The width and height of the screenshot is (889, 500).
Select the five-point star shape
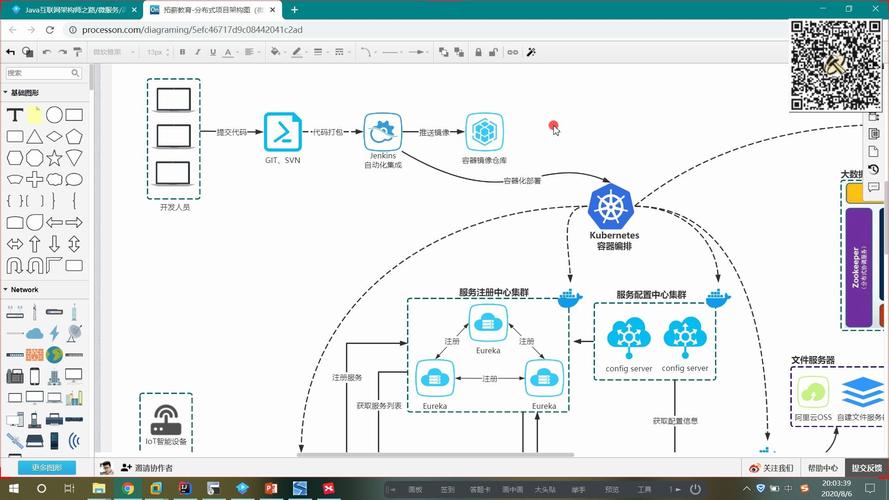point(54,158)
